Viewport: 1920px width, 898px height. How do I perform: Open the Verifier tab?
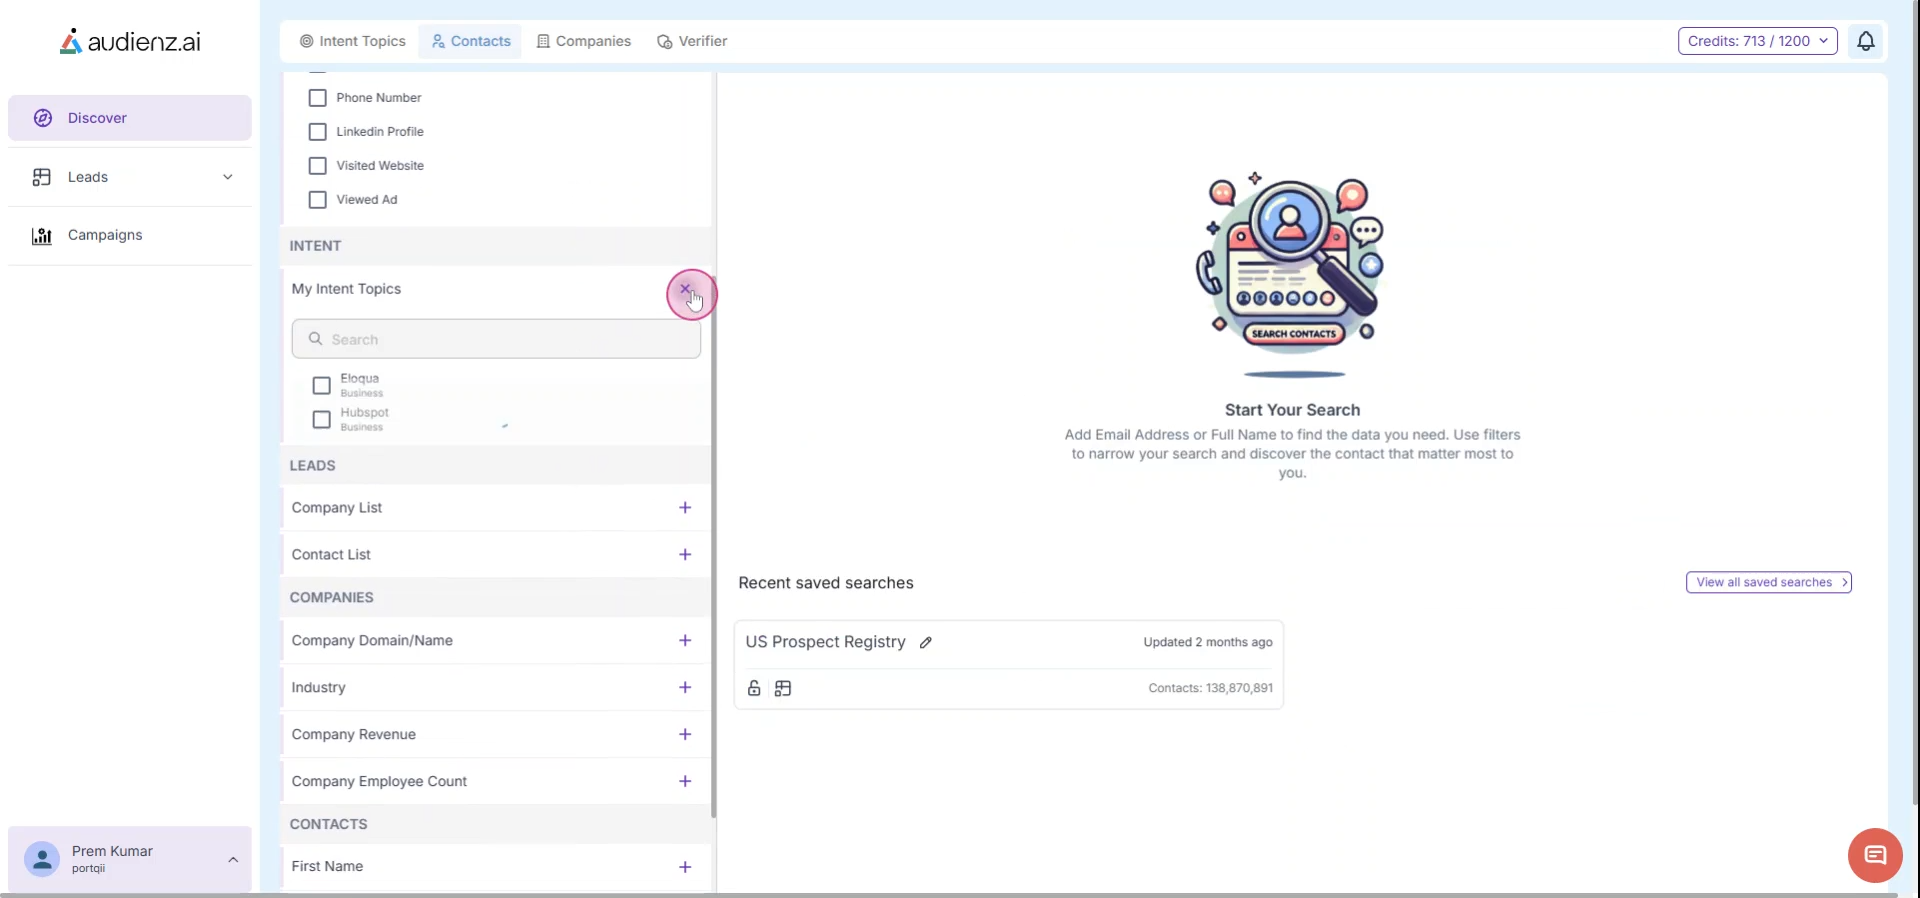[x=692, y=41]
